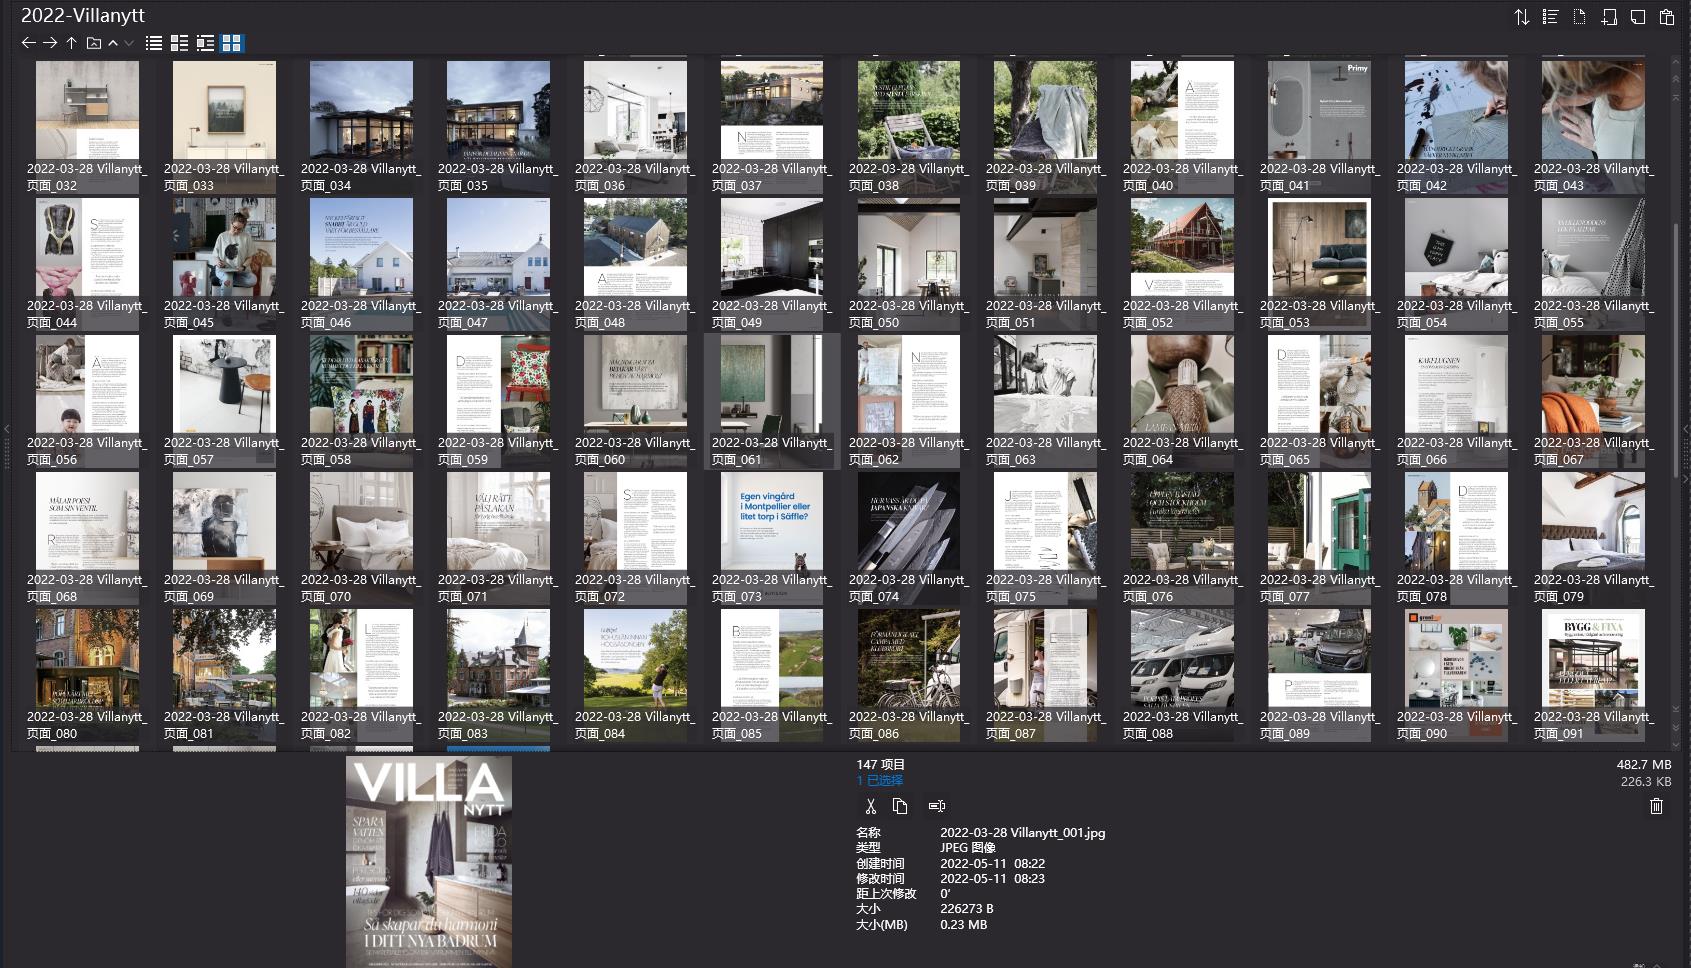The image size is (1691, 968).
Task: Enable details view layout
Action: pyautogui.click(x=180, y=43)
